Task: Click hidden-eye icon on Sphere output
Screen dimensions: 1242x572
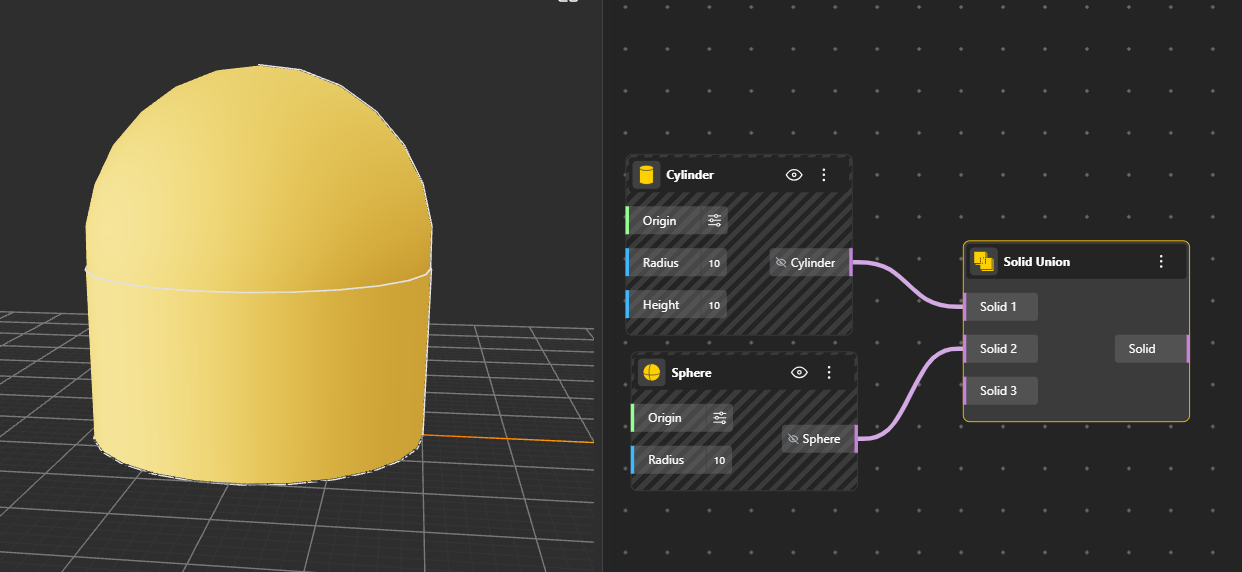Action: (x=793, y=439)
